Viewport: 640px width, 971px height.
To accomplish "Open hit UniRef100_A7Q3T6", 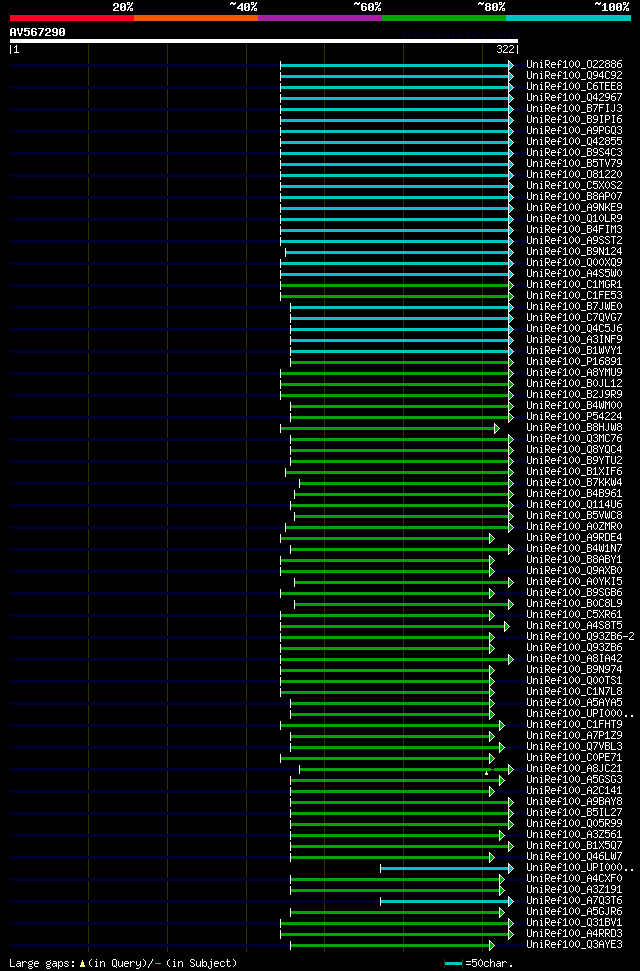I will (574, 900).
